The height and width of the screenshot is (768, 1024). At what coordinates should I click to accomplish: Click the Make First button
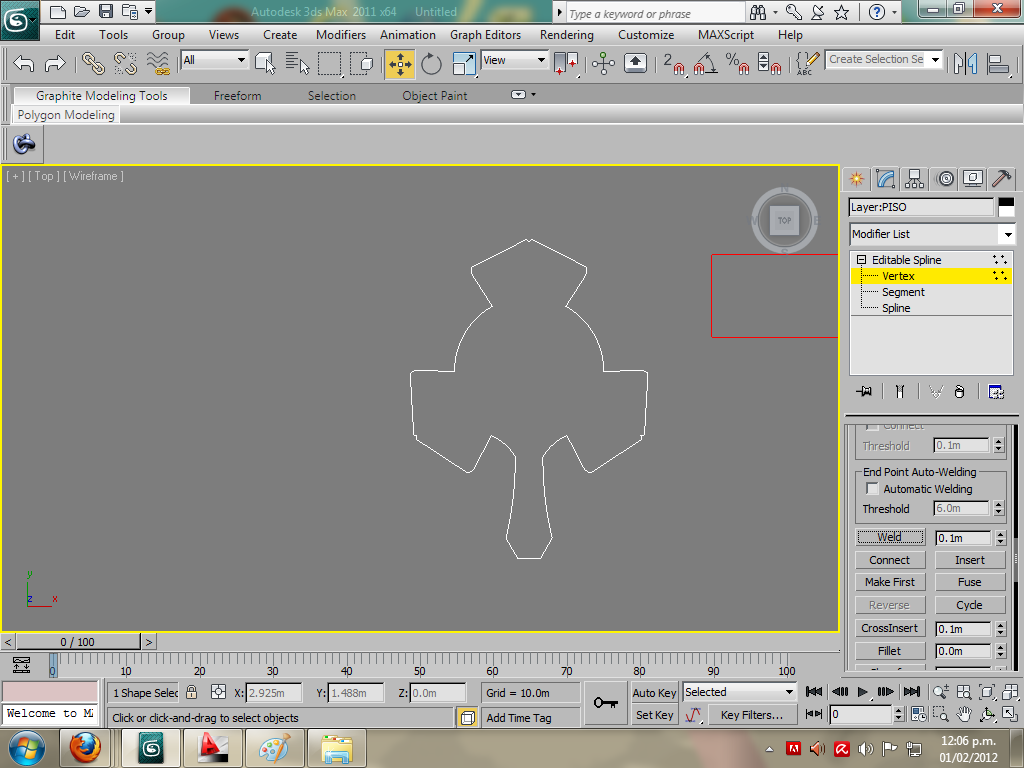(890, 582)
